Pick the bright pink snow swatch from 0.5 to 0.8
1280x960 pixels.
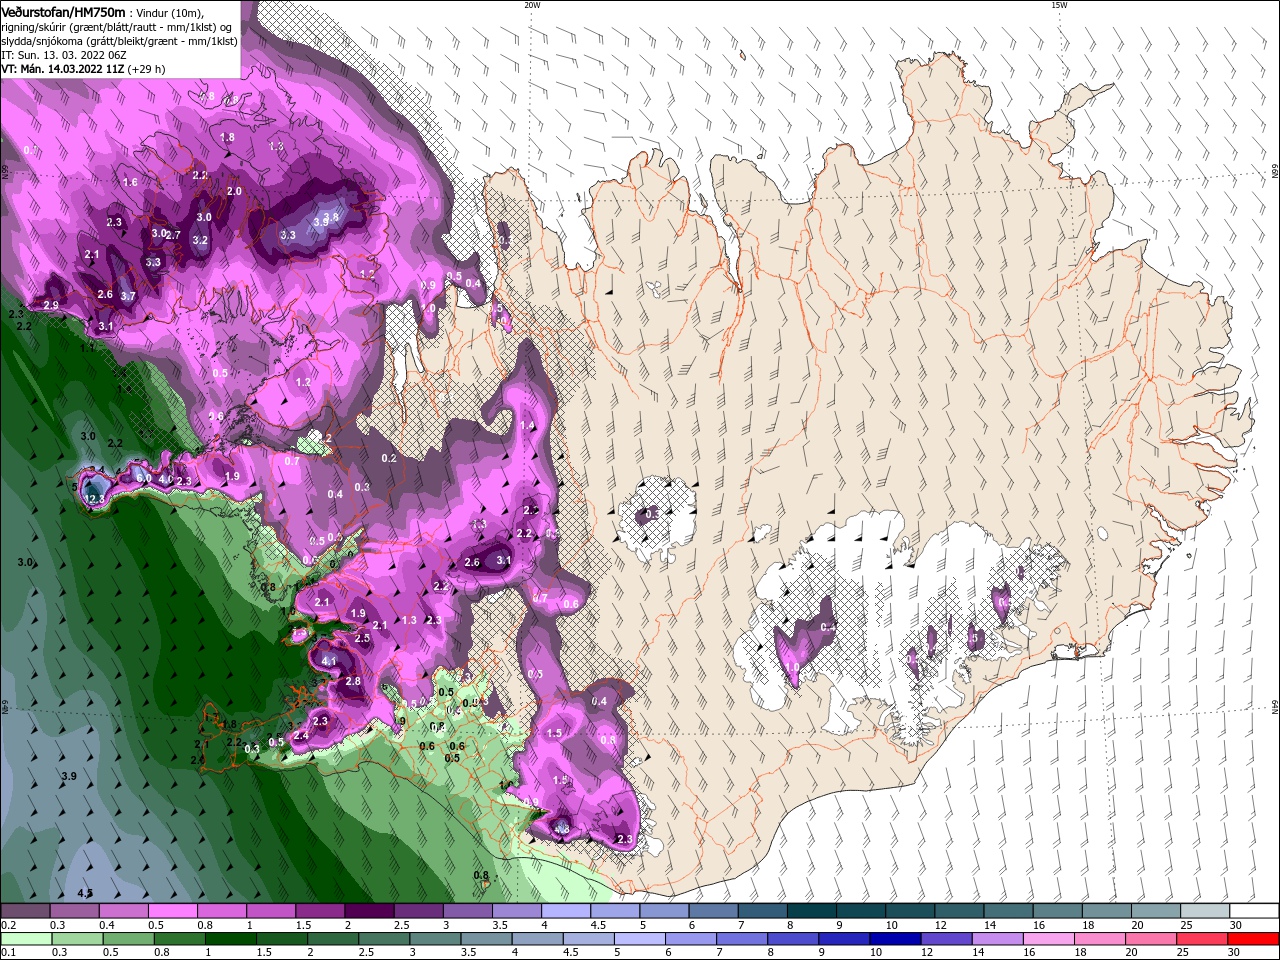coord(172,911)
